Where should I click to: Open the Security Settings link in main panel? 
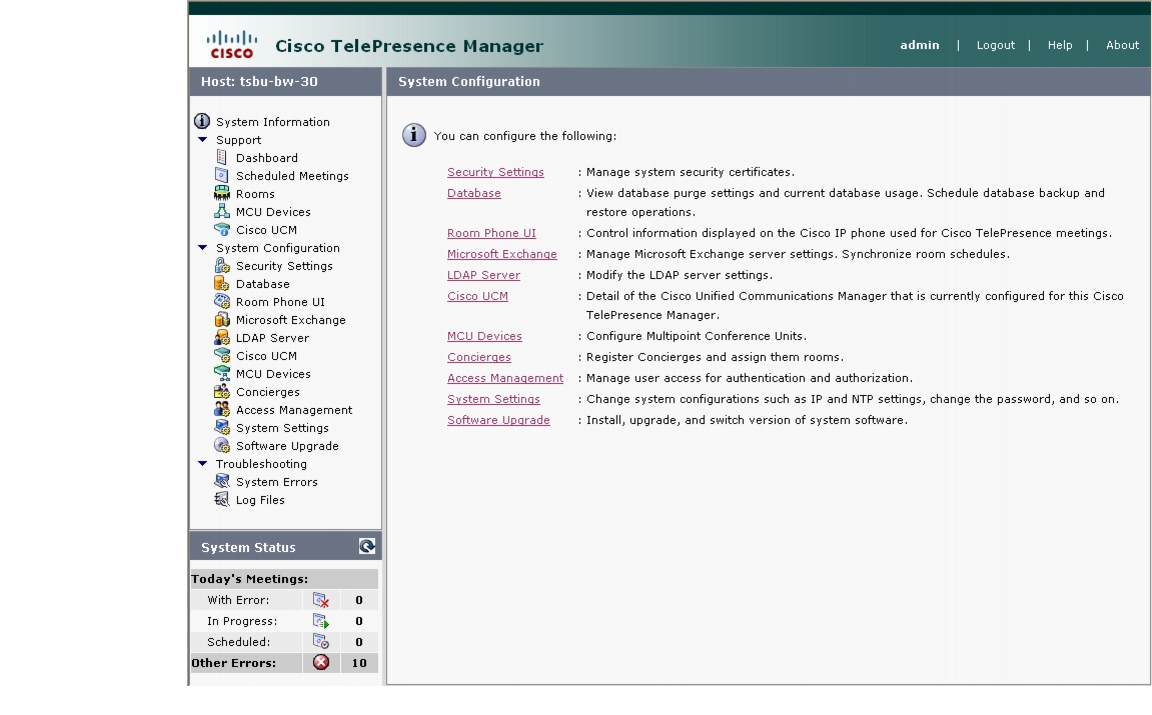495,172
